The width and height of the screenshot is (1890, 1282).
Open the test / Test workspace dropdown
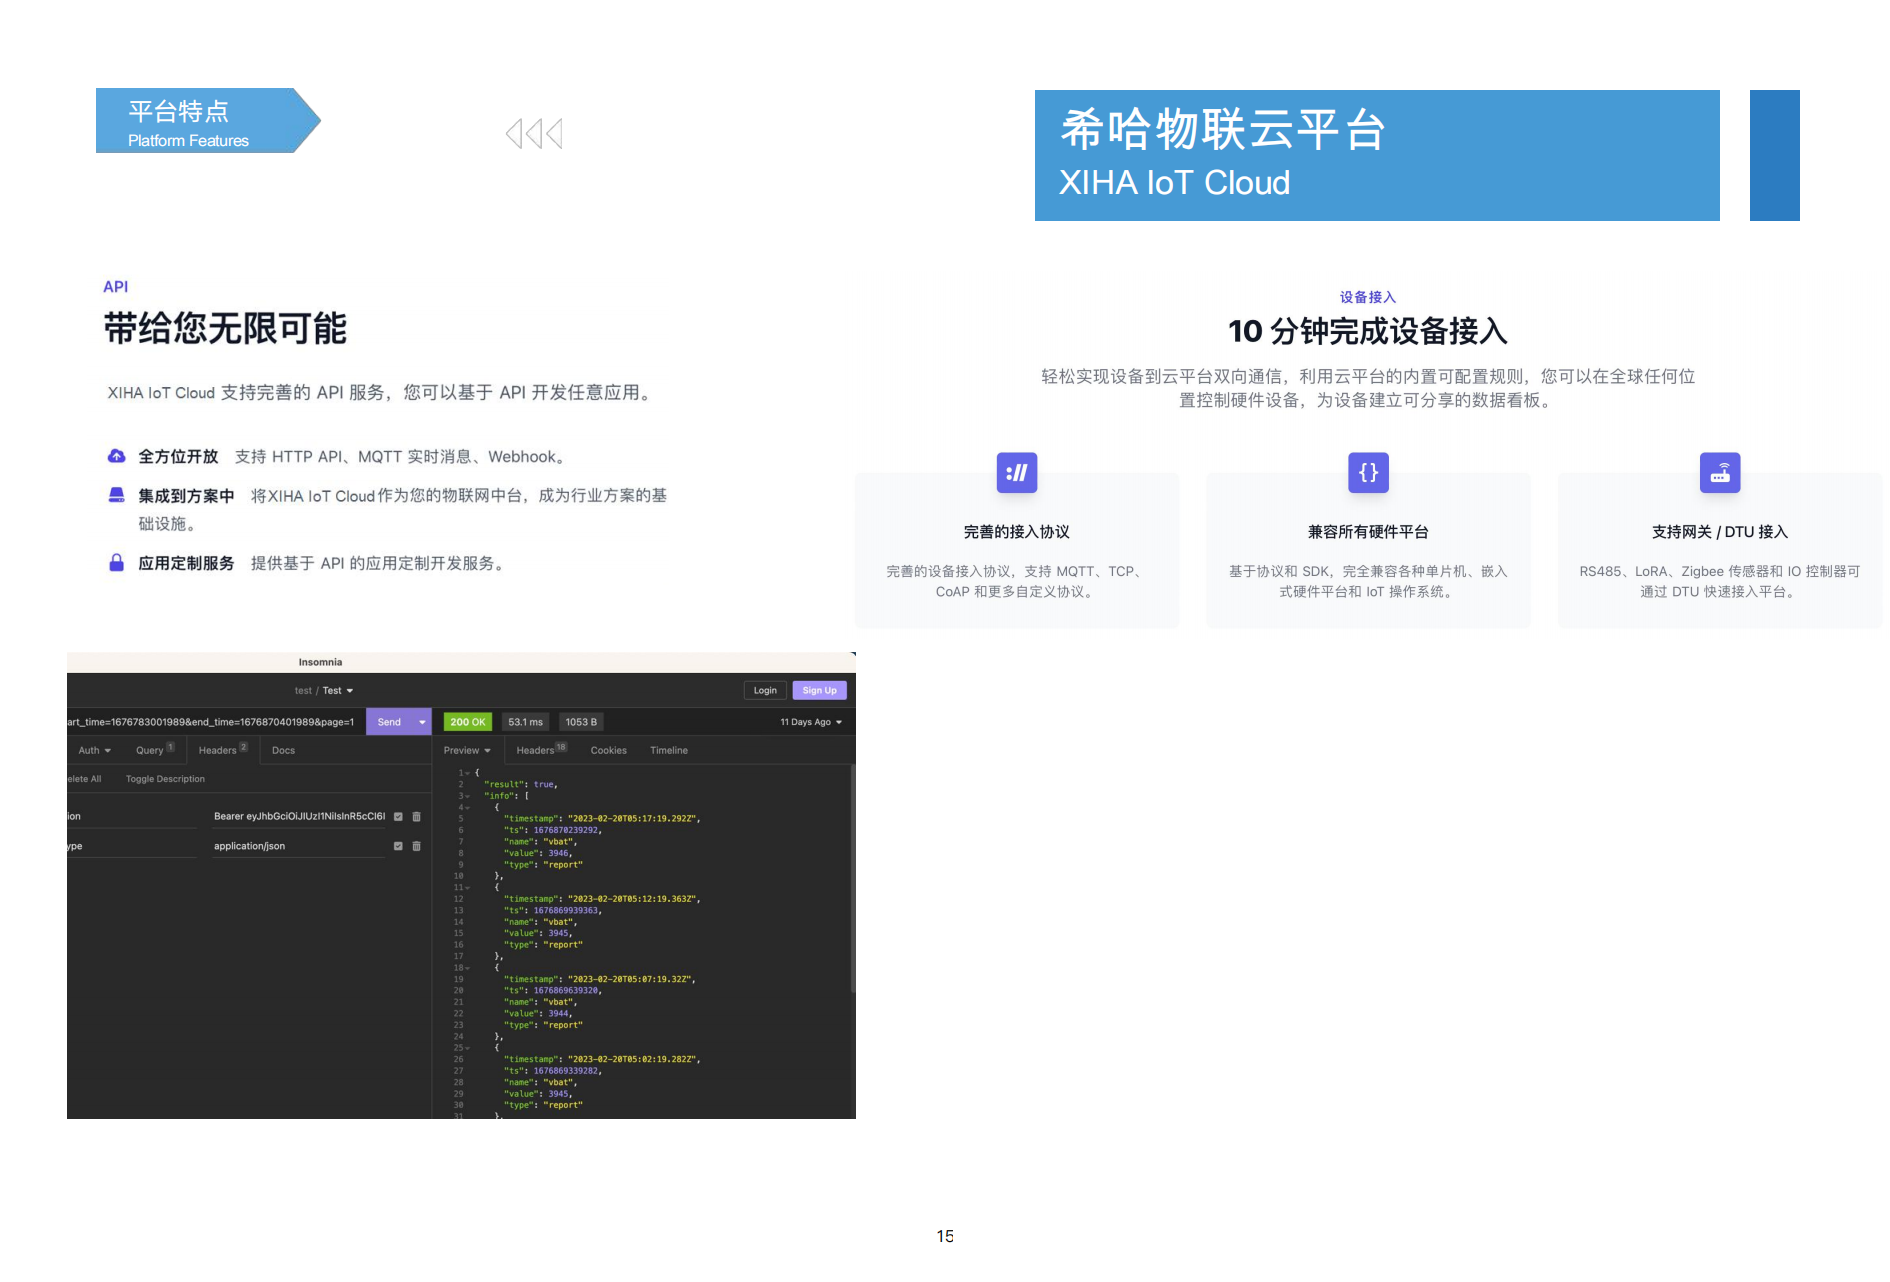(x=324, y=691)
